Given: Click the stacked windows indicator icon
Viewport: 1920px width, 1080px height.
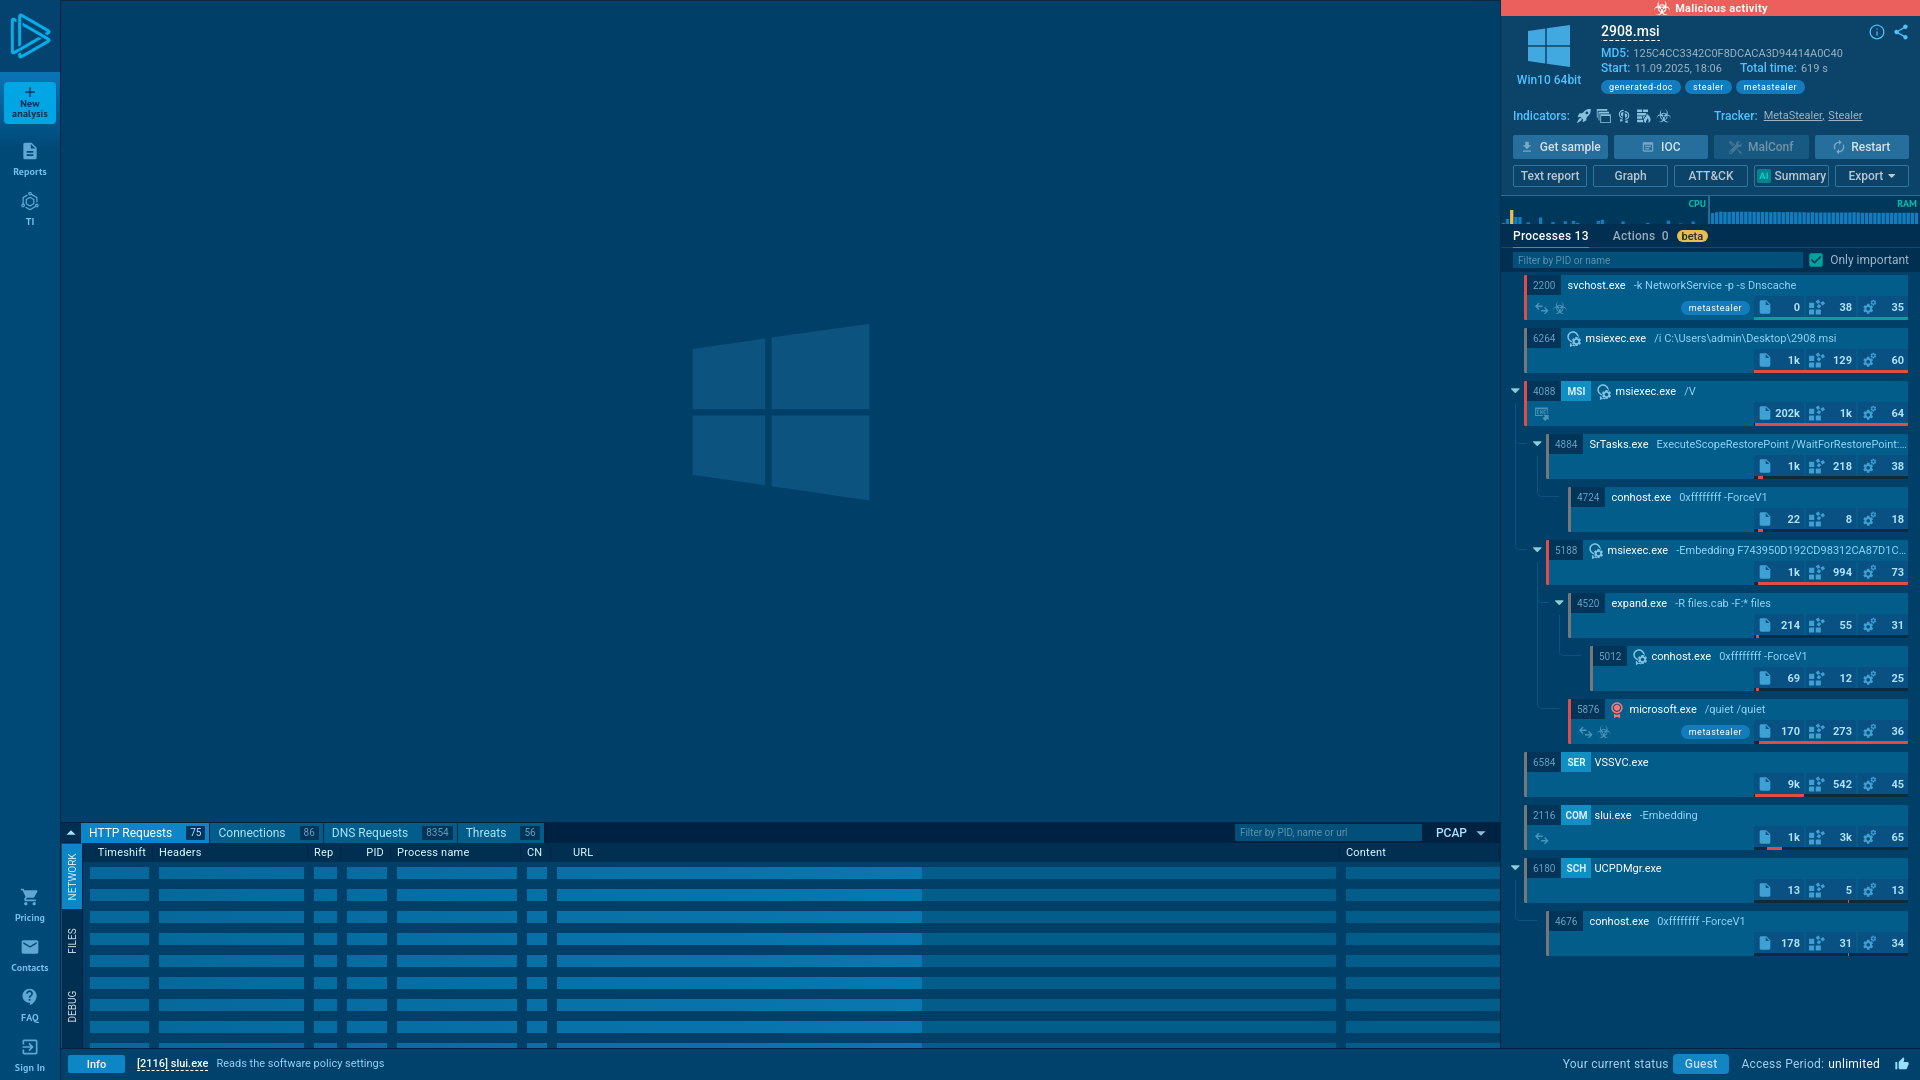Looking at the screenshot, I should [1604, 116].
